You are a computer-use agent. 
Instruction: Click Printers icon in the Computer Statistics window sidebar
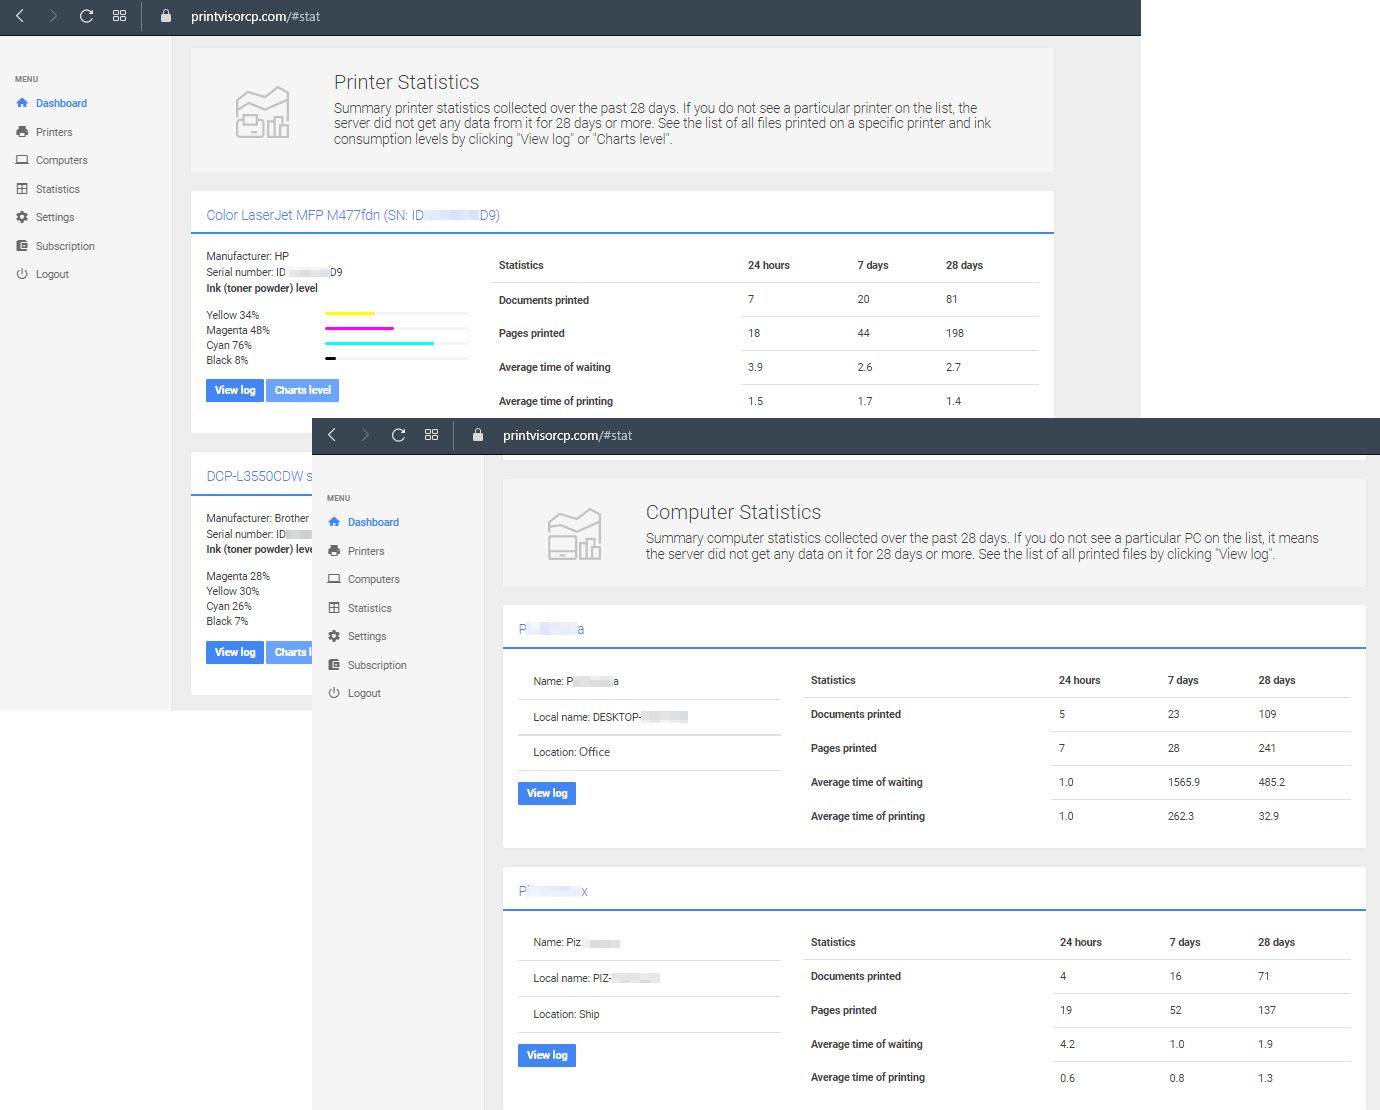[334, 551]
